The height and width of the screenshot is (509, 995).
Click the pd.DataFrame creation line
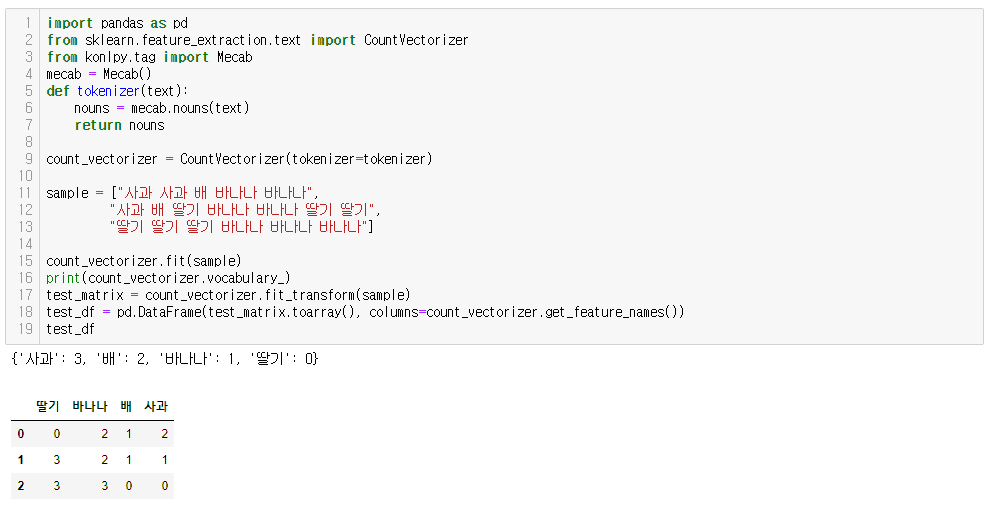coord(365,312)
